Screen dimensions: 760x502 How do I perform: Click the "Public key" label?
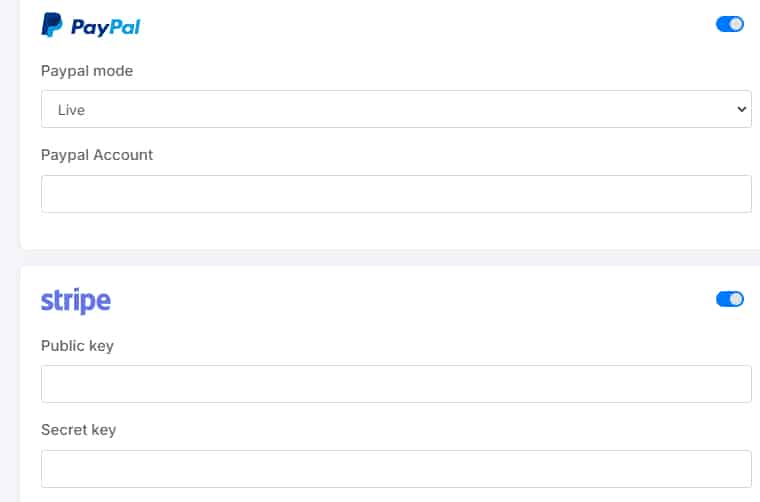tap(77, 346)
